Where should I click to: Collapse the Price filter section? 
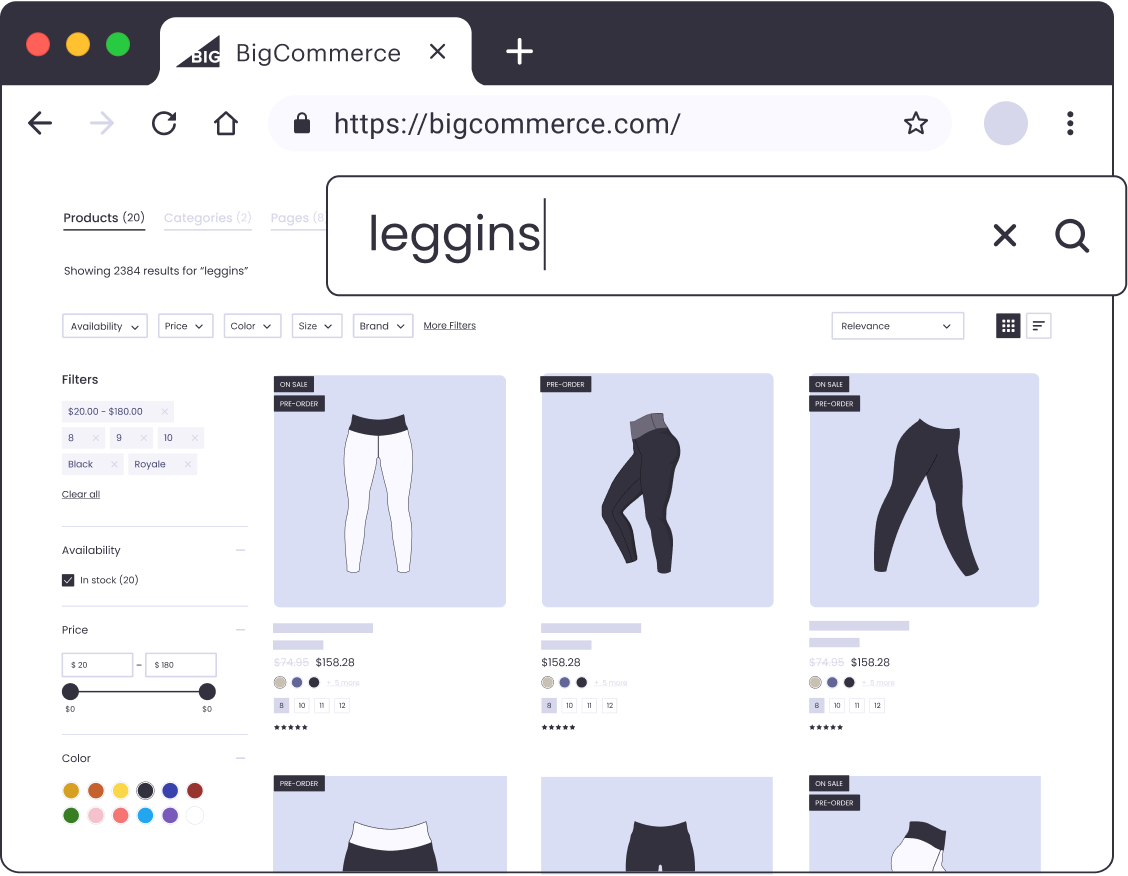(240, 630)
